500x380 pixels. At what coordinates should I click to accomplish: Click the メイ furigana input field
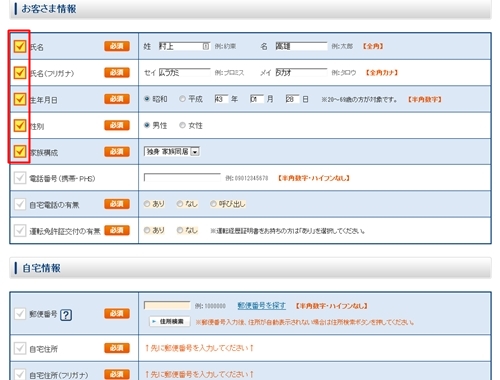coord(301,72)
